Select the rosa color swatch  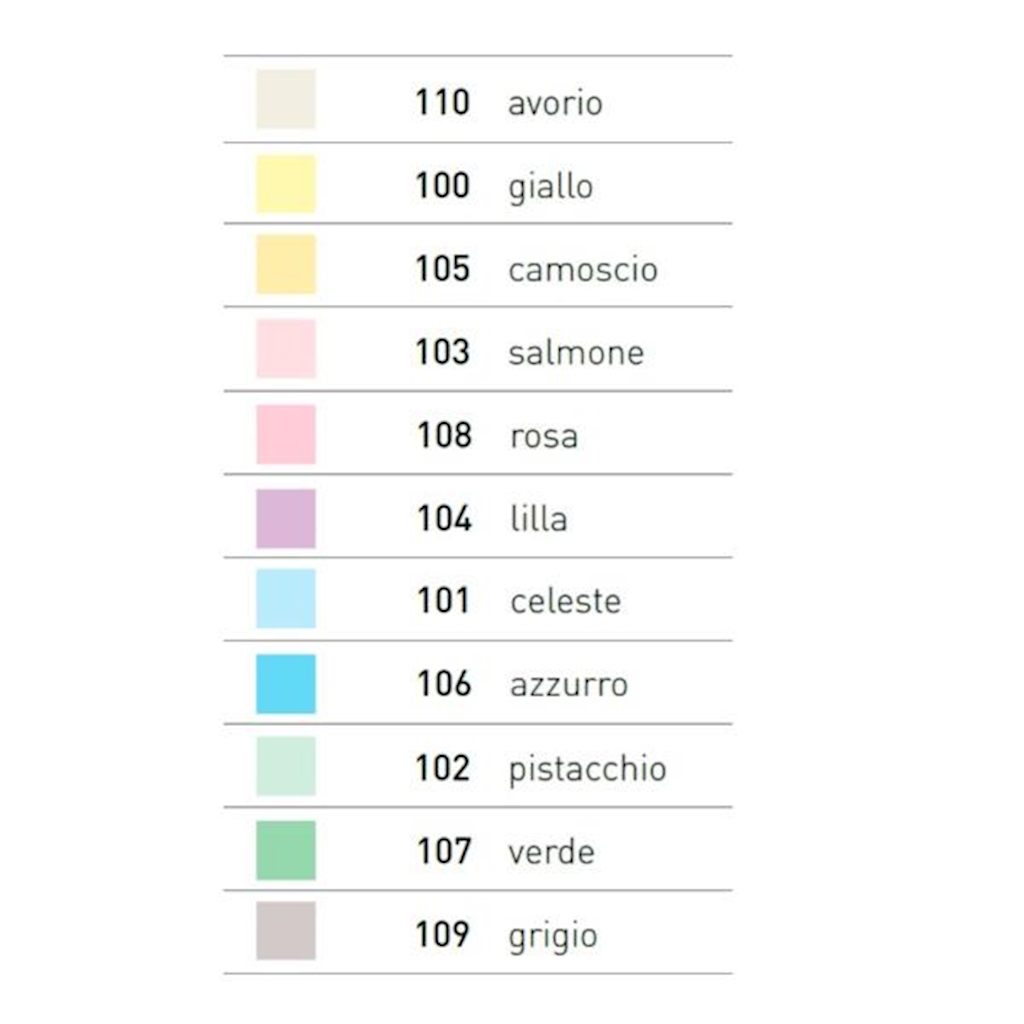[x=286, y=435]
